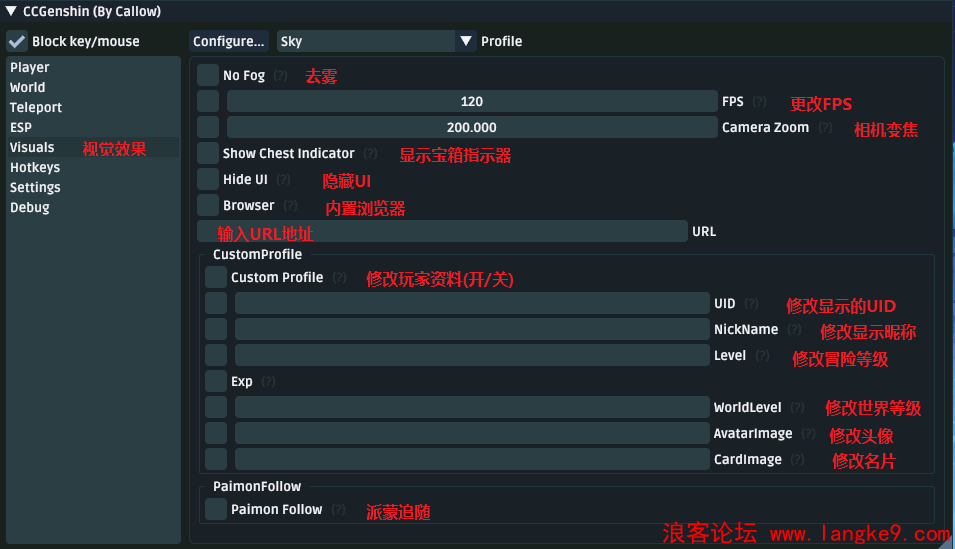The image size is (955, 549).
Task: Click the (?) icon next to Show Chest Indicator
Action: [371, 154]
